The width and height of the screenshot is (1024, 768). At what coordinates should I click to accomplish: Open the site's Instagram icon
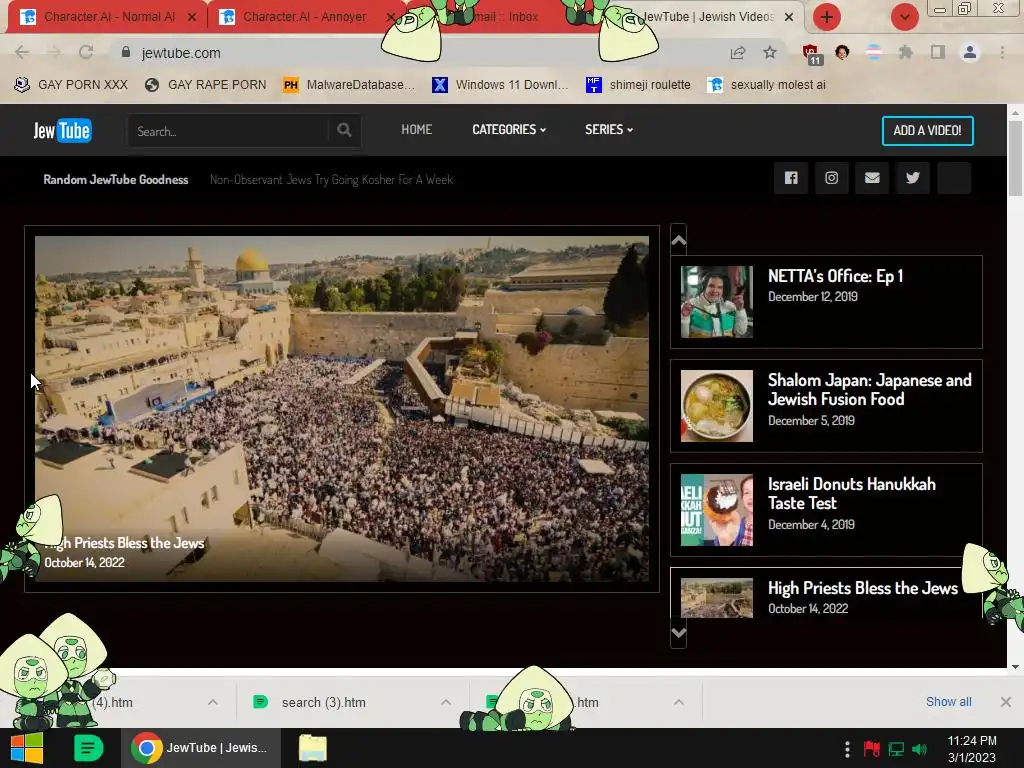point(831,178)
